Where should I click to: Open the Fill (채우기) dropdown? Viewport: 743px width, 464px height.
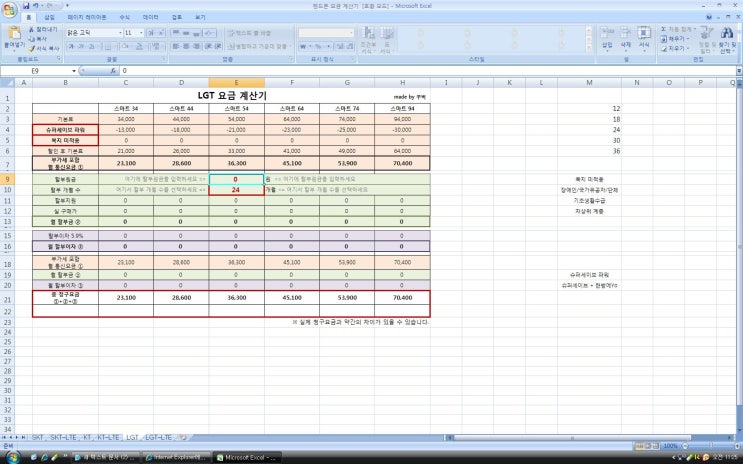click(x=688, y=39)
